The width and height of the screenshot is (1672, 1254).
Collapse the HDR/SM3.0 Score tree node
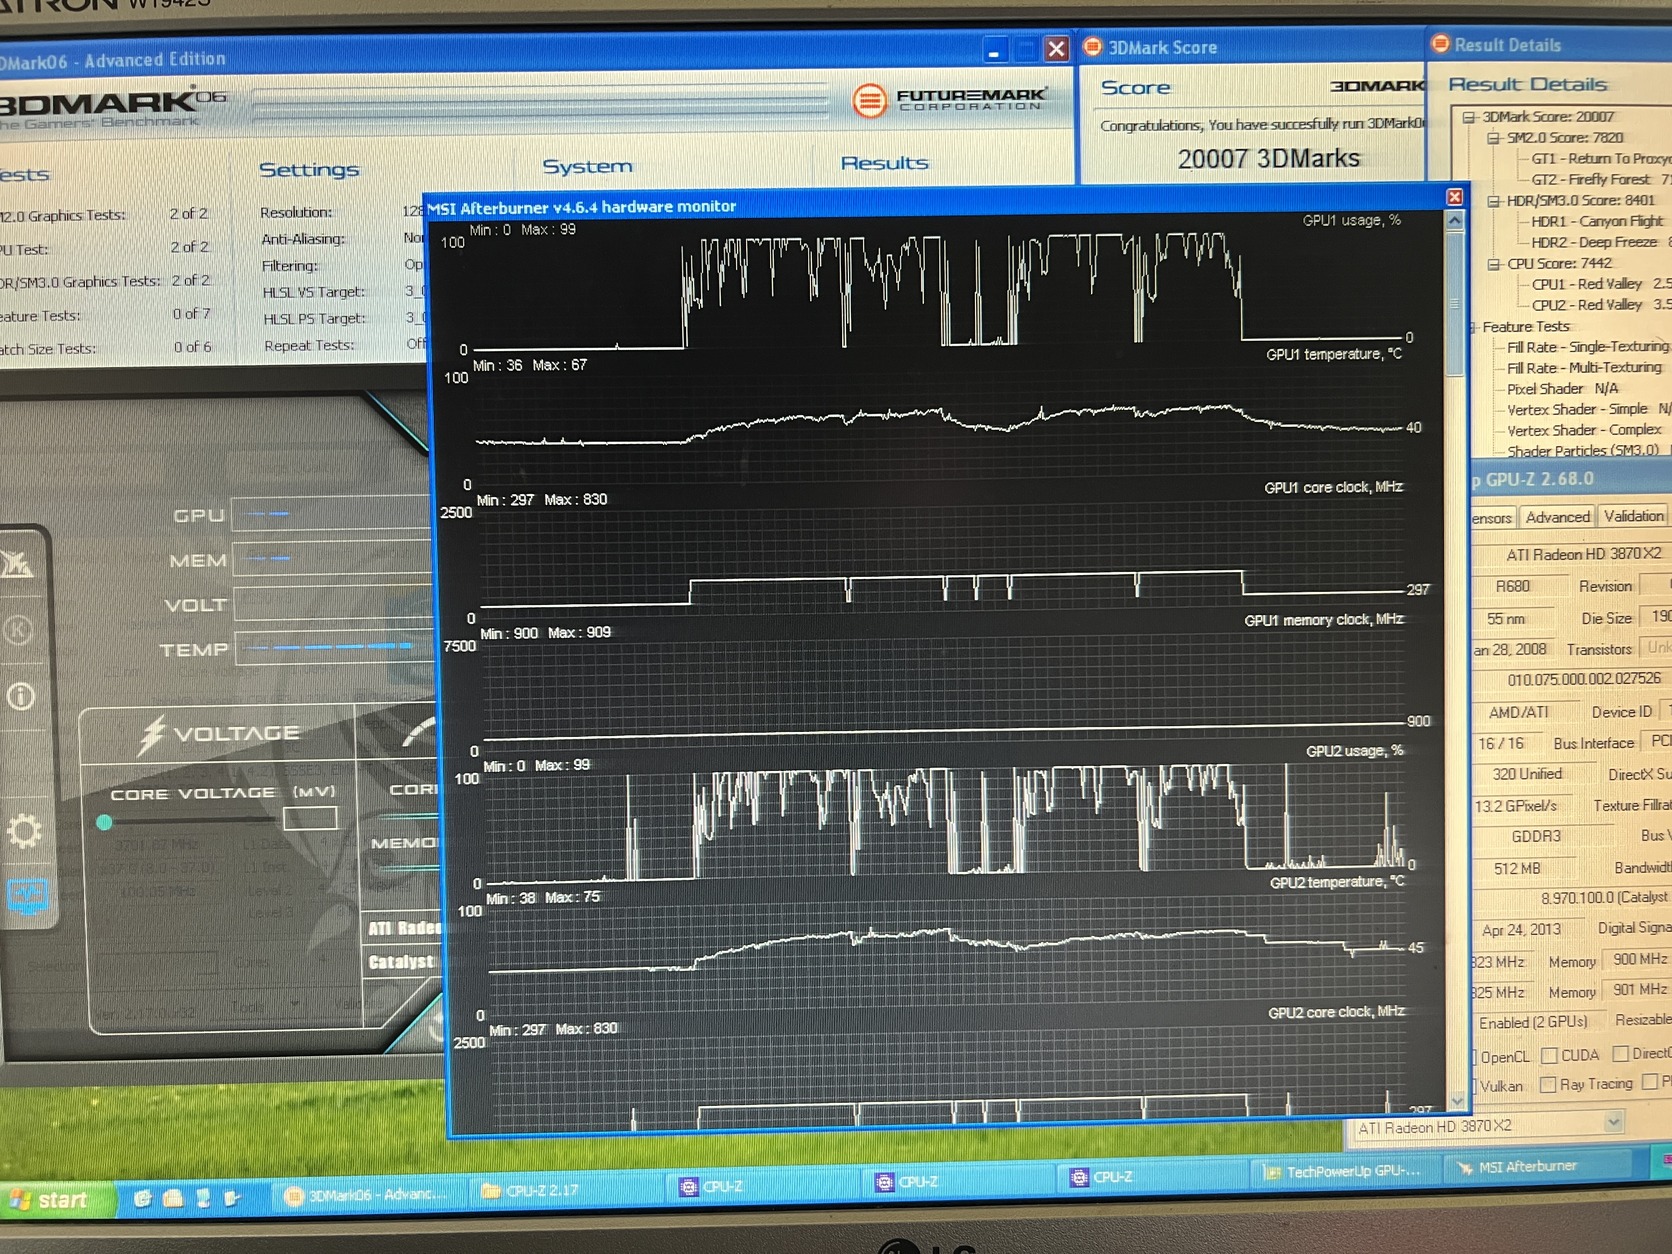click(x=1493, y=201)
